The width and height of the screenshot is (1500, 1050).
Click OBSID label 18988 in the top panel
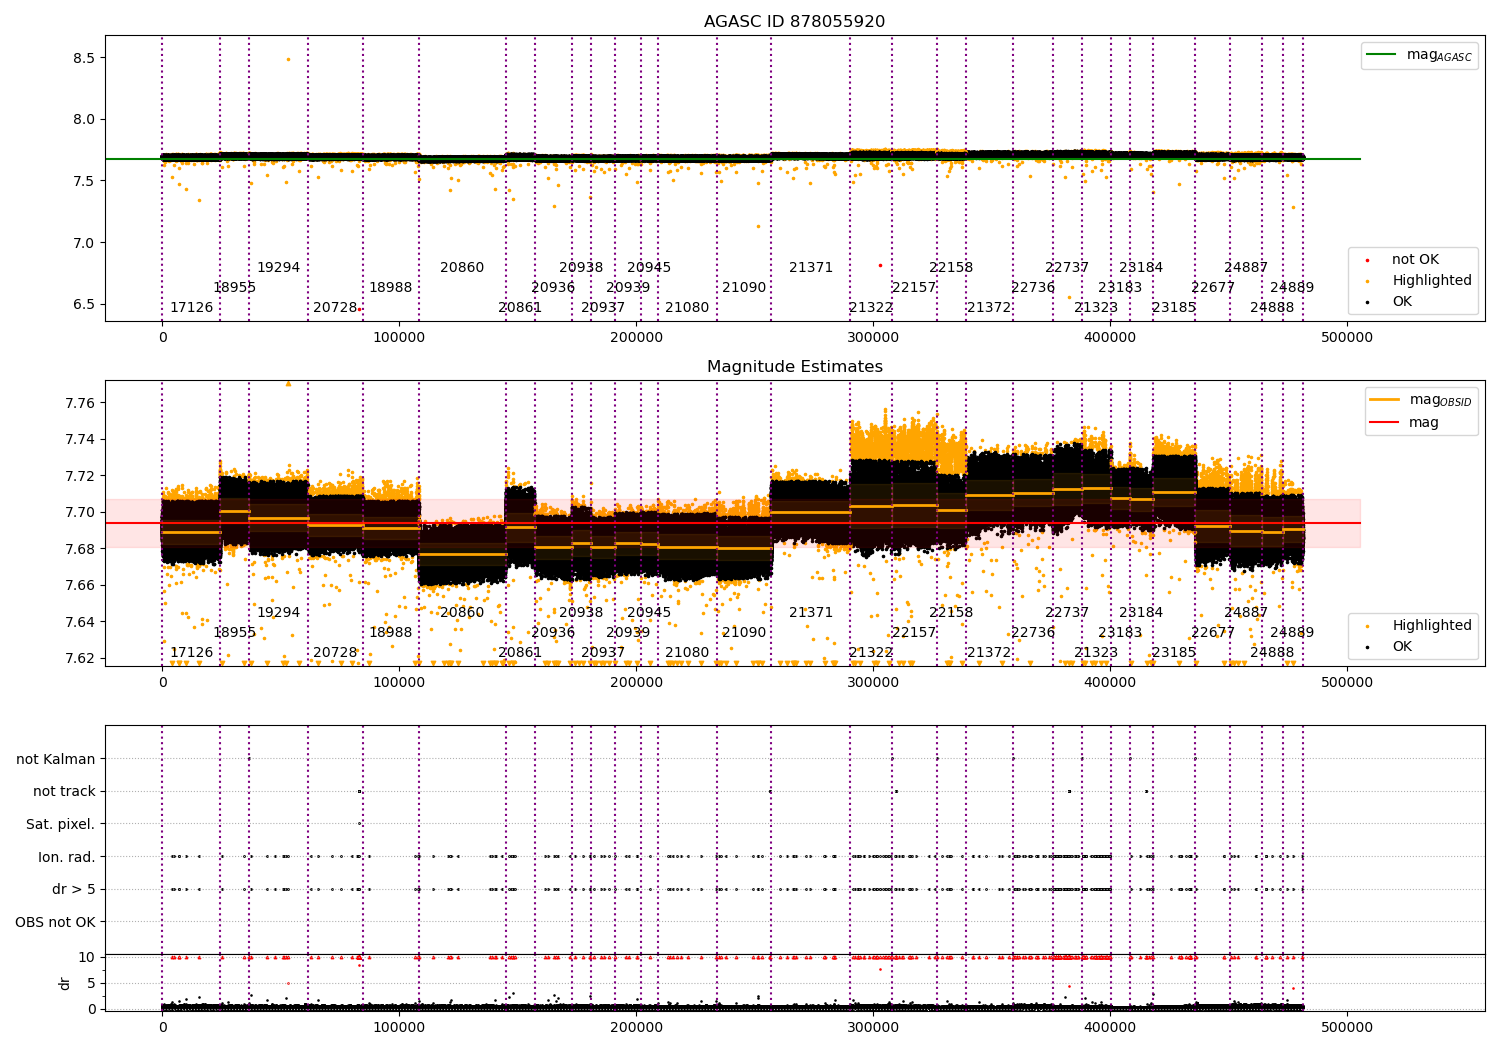point(390,288)
